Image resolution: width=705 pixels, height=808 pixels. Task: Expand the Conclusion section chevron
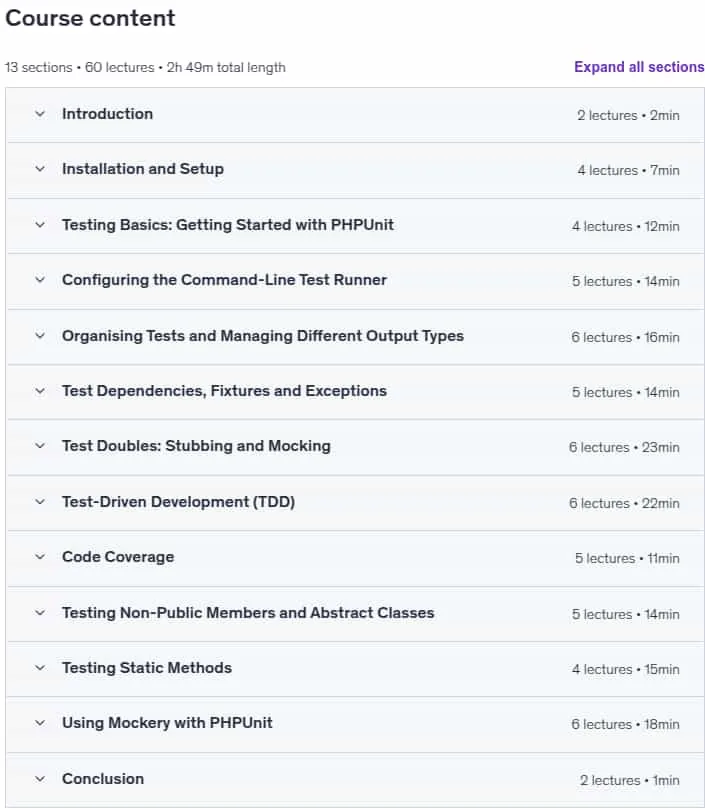click(x=40, y=779)
